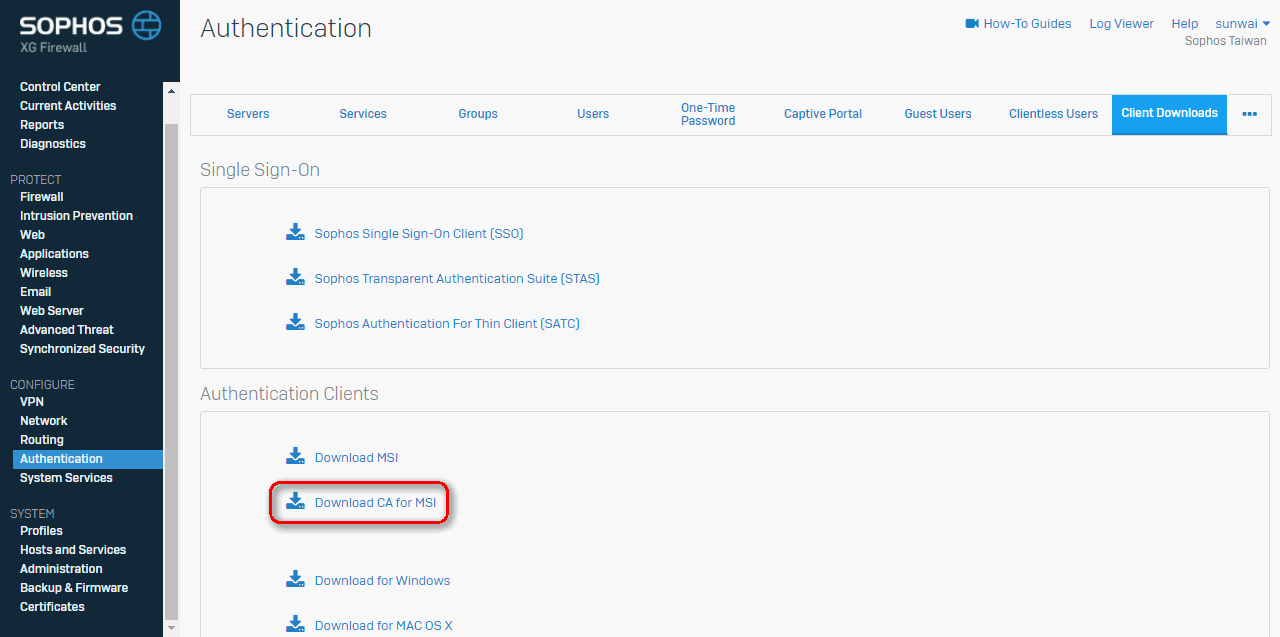Viewport: 1280px width, 637px height.
Task: Select Certificates in the sidebar
Action: [x=52, y=607]
